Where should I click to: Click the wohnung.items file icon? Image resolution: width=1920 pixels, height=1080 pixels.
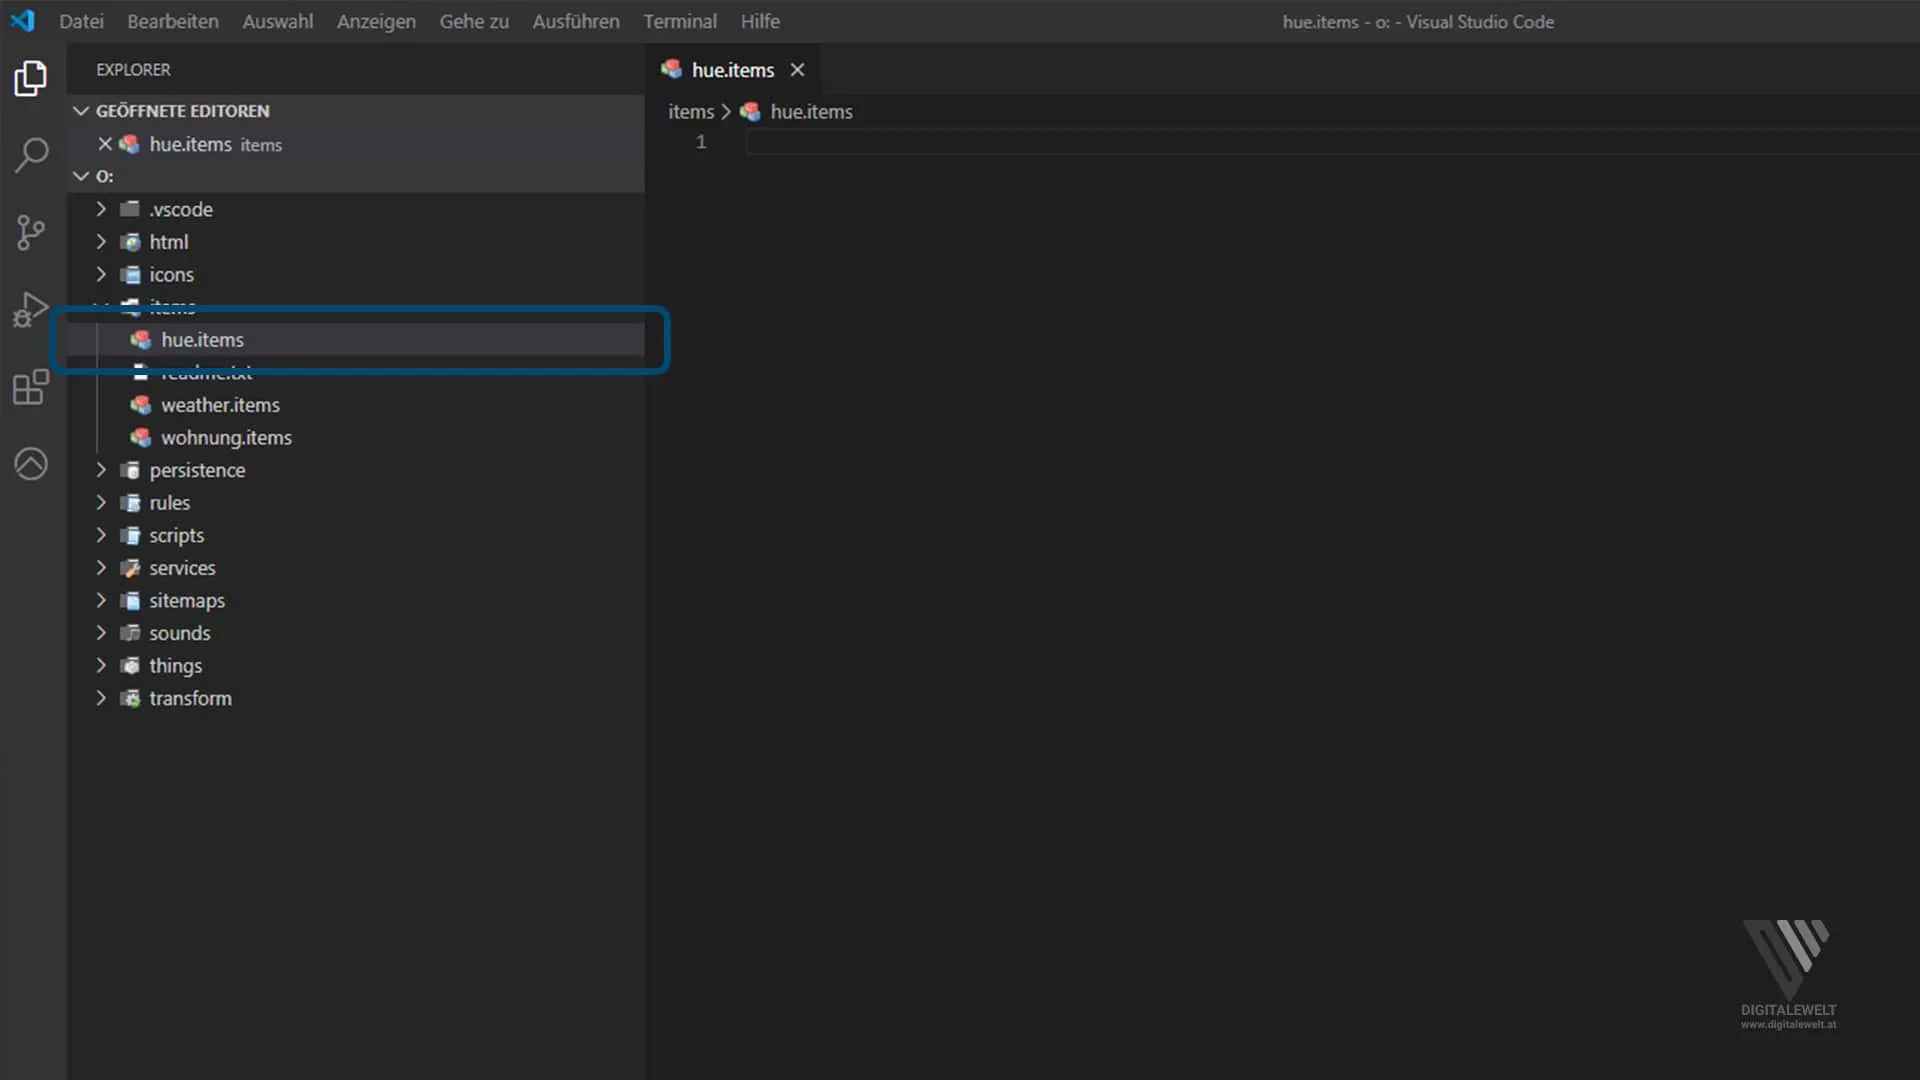click(x=141, y=438)
